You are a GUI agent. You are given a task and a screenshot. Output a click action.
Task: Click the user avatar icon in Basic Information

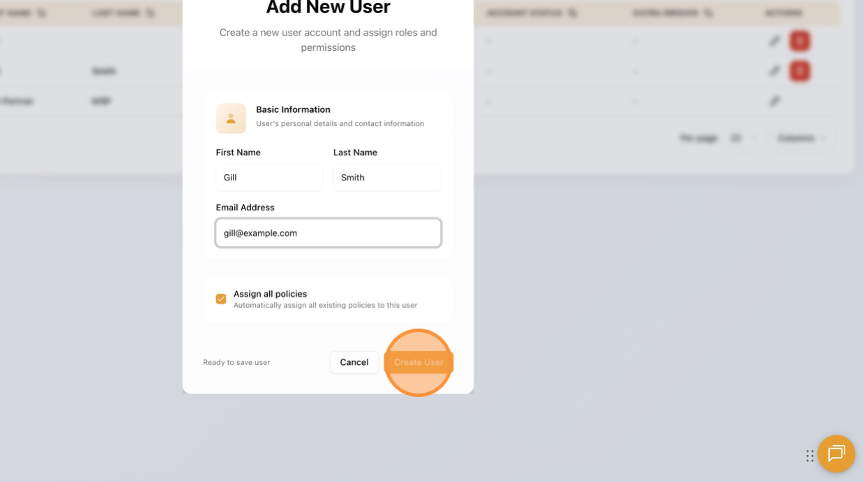pos(231,118)
